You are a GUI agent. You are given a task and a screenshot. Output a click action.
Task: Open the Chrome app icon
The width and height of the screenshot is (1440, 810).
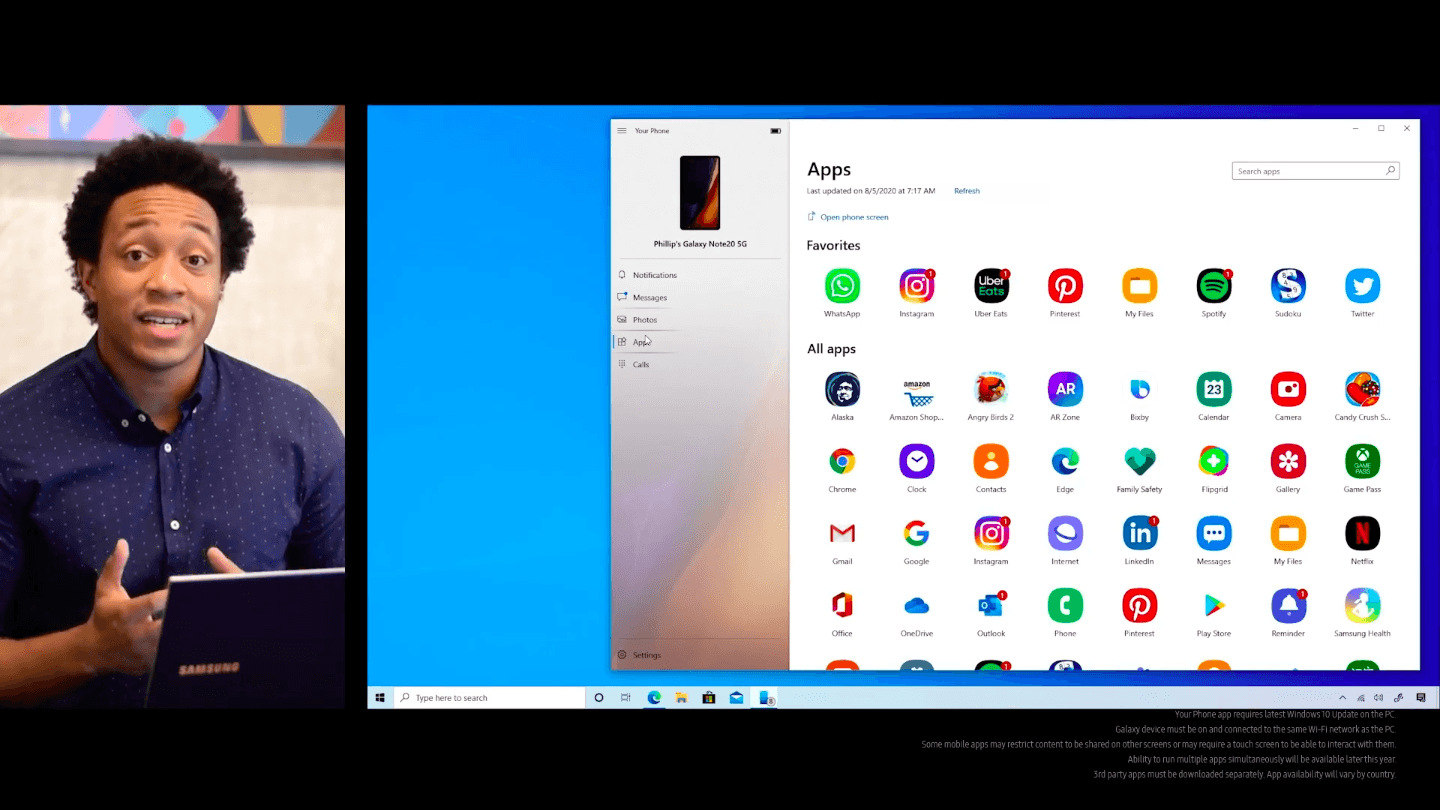[x=842, y=462]
